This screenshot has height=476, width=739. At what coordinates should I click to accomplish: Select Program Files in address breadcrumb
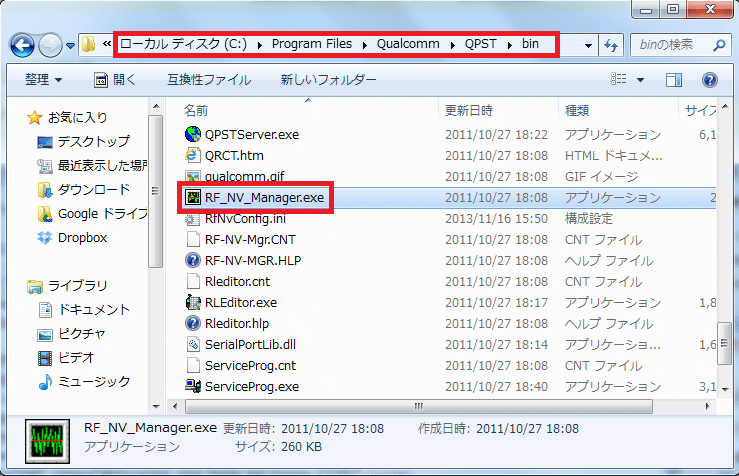[x=312, y=44]
